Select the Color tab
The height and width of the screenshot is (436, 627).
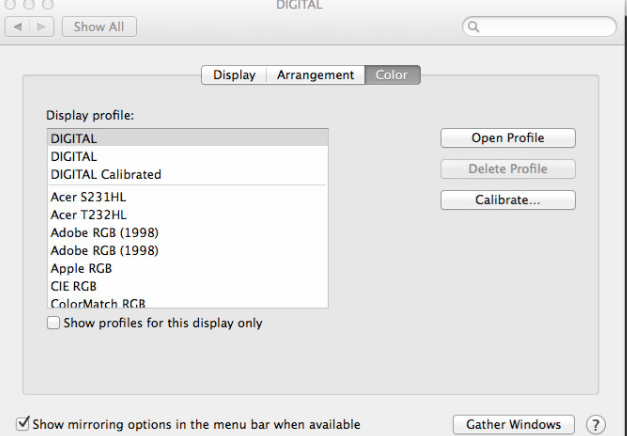(x=391, y=75)
